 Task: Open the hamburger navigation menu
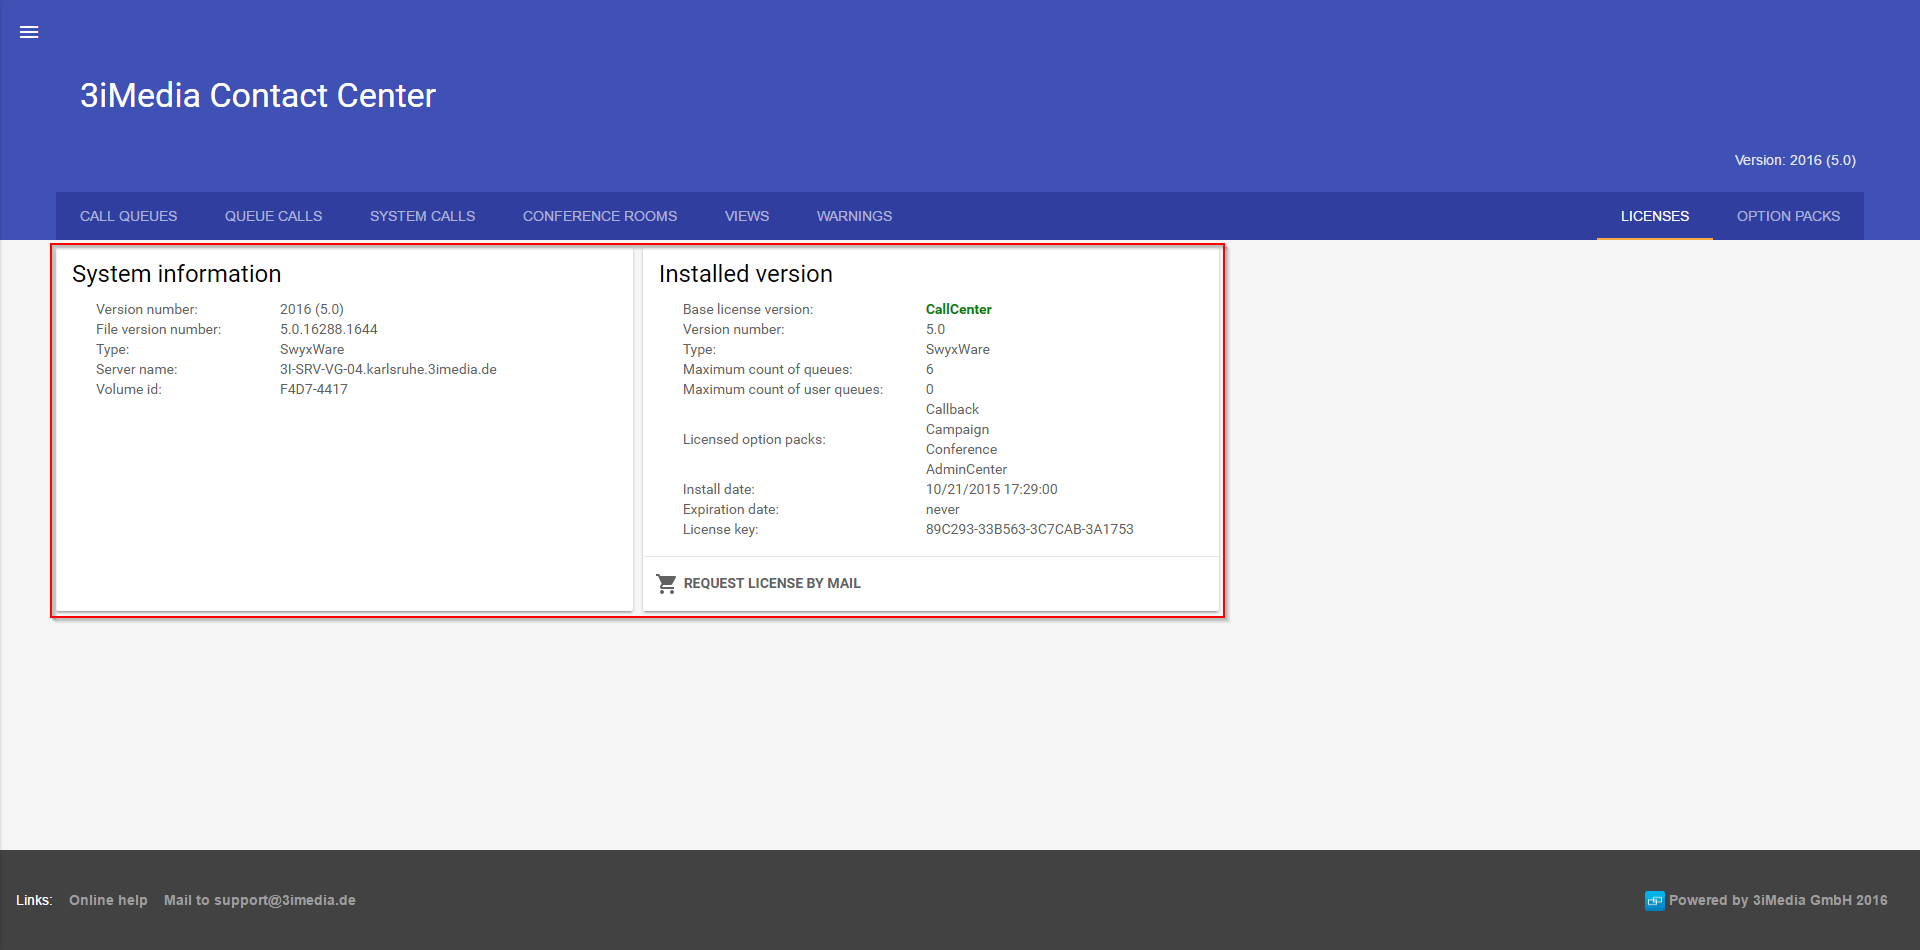tap(29, 32)
